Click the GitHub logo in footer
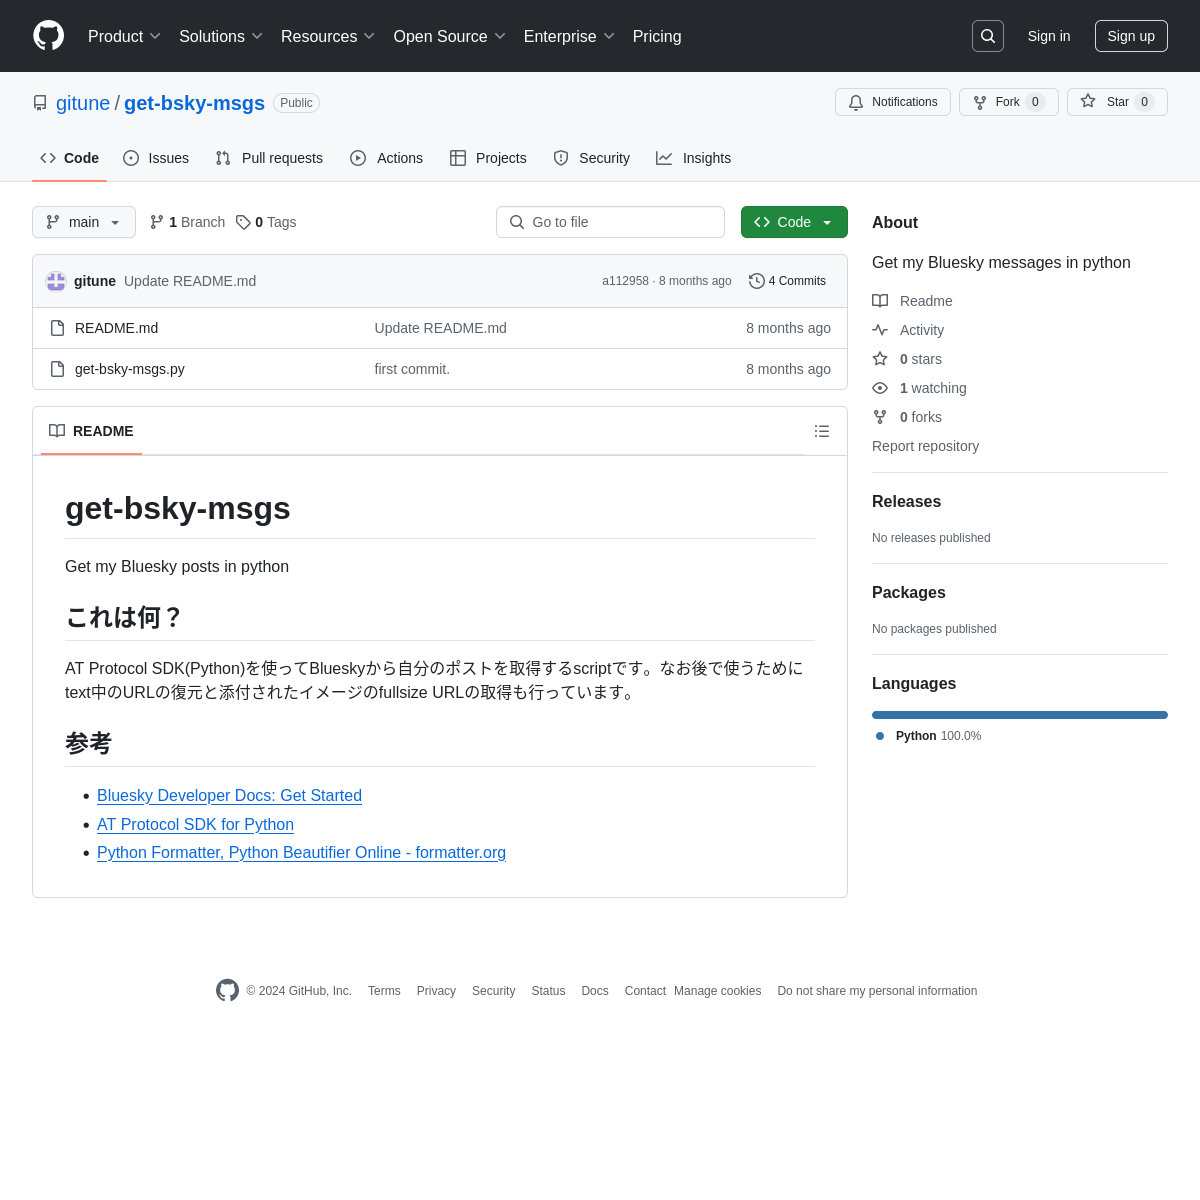1200x1200 pixels. coord(227,990)
